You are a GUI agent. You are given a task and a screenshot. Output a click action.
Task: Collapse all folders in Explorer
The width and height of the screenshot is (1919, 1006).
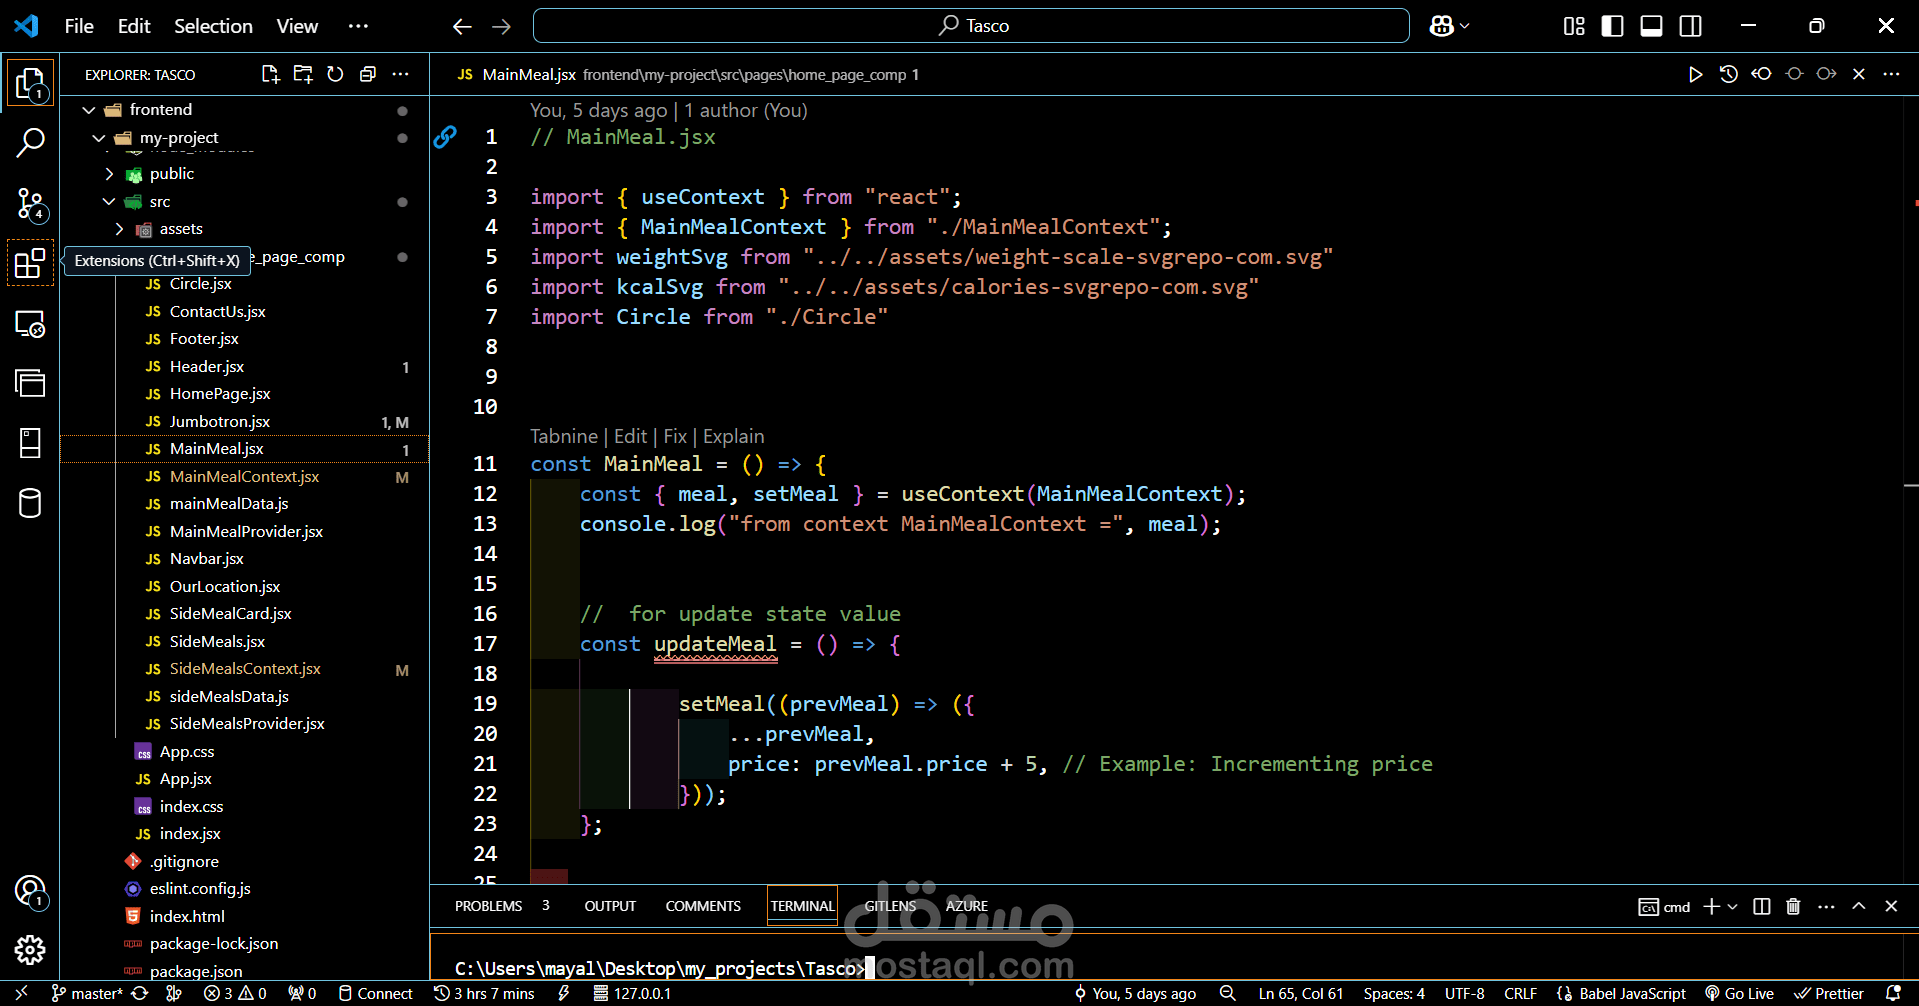click(368, 74)
